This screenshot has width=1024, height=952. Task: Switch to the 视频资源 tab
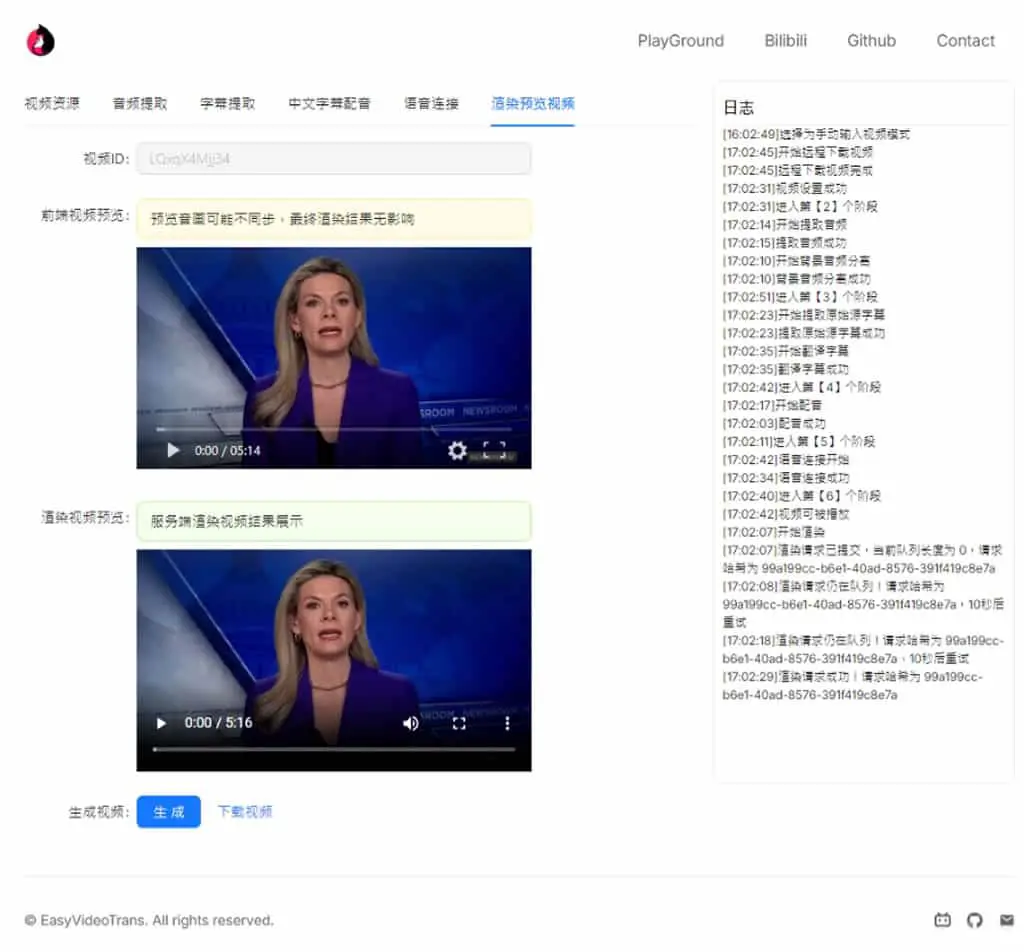click(x=52, y=103)
